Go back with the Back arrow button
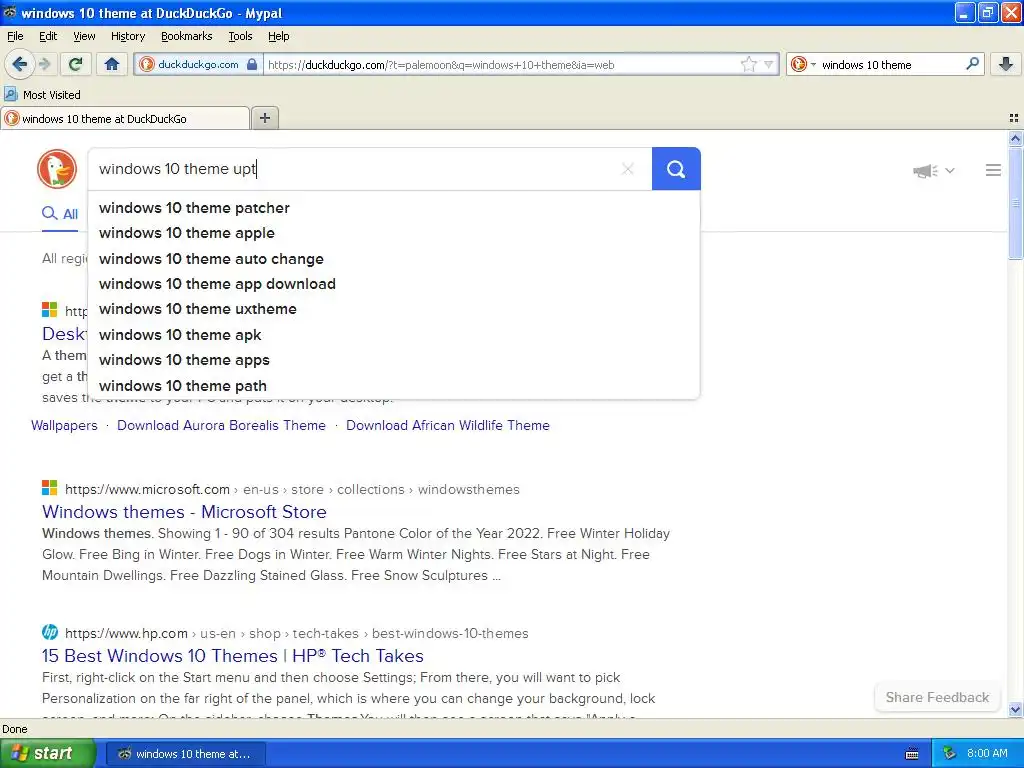The image size is (1024, 768). (19, 64)
